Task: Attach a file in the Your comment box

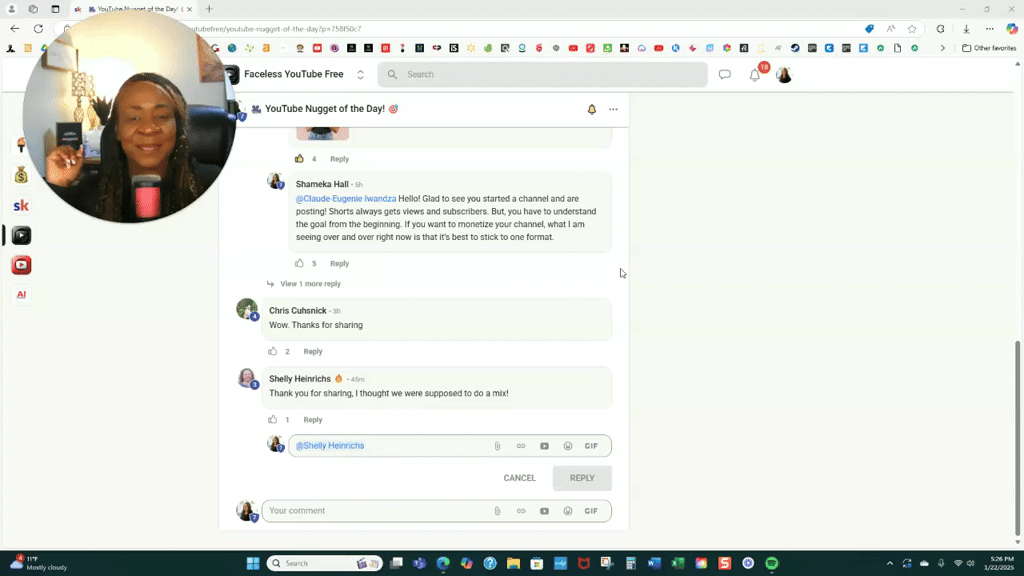Action: [497, 511]
